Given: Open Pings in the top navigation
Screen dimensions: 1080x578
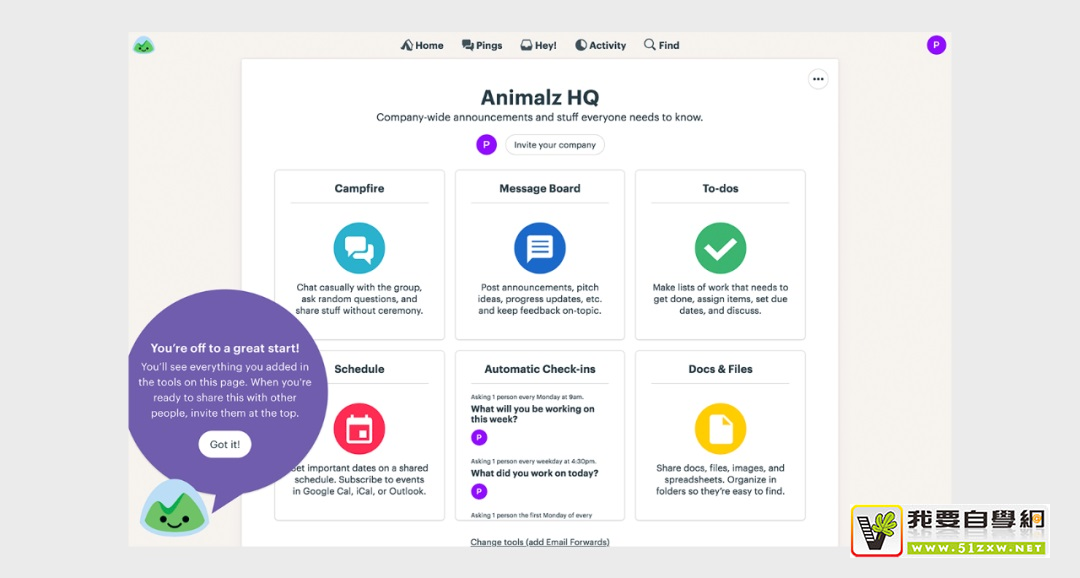Looking at the screenshot, I should [x=481, y=45].
